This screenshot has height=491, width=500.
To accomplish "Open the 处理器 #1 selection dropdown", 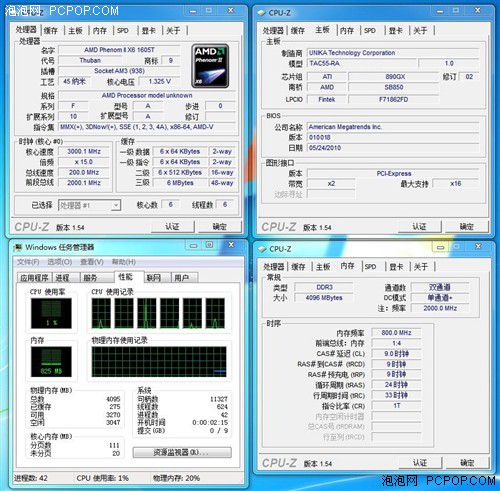I will (x=89, y=205).
